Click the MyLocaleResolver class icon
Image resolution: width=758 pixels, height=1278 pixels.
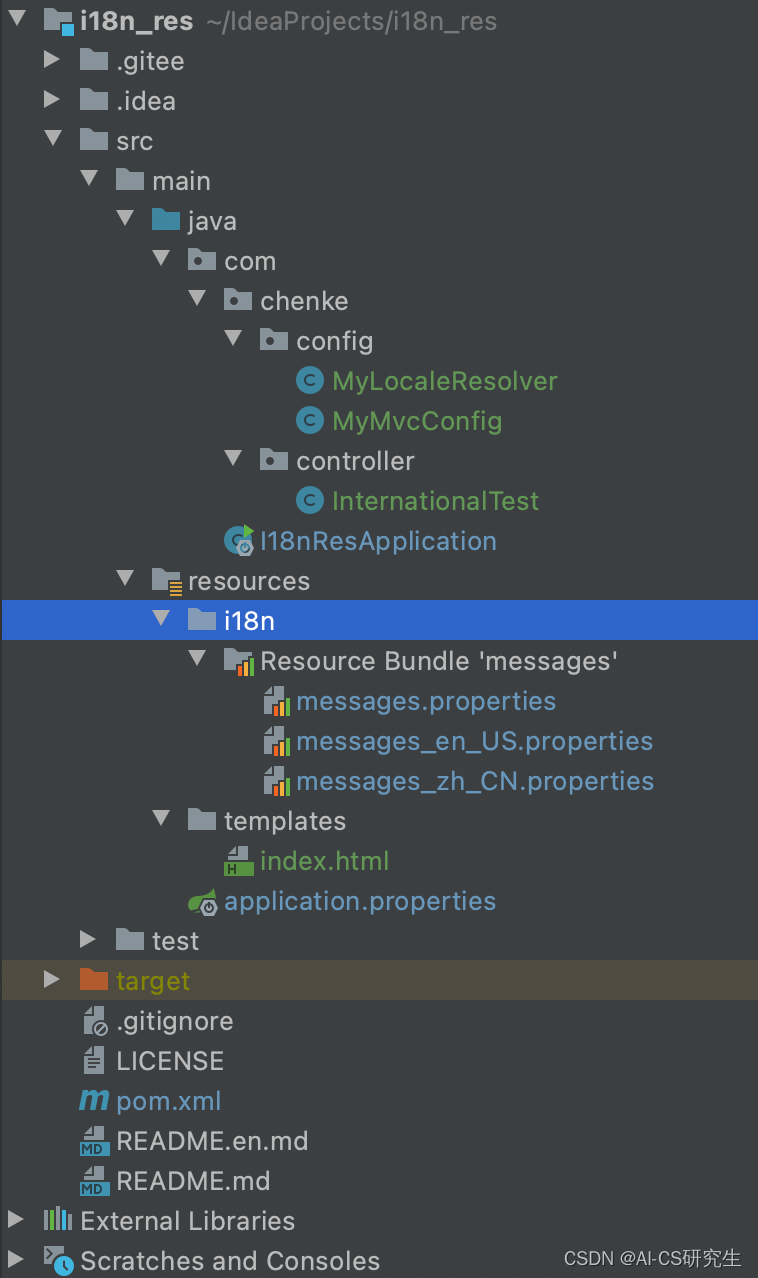point(310,380)
